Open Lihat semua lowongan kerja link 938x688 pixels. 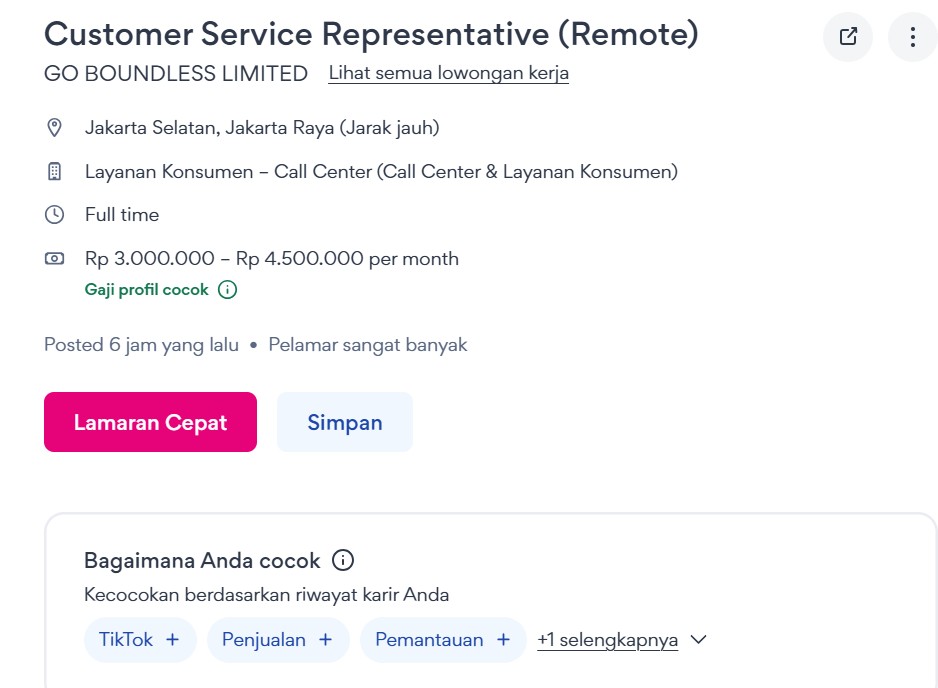pyautogui.click(x=448, y=73)
